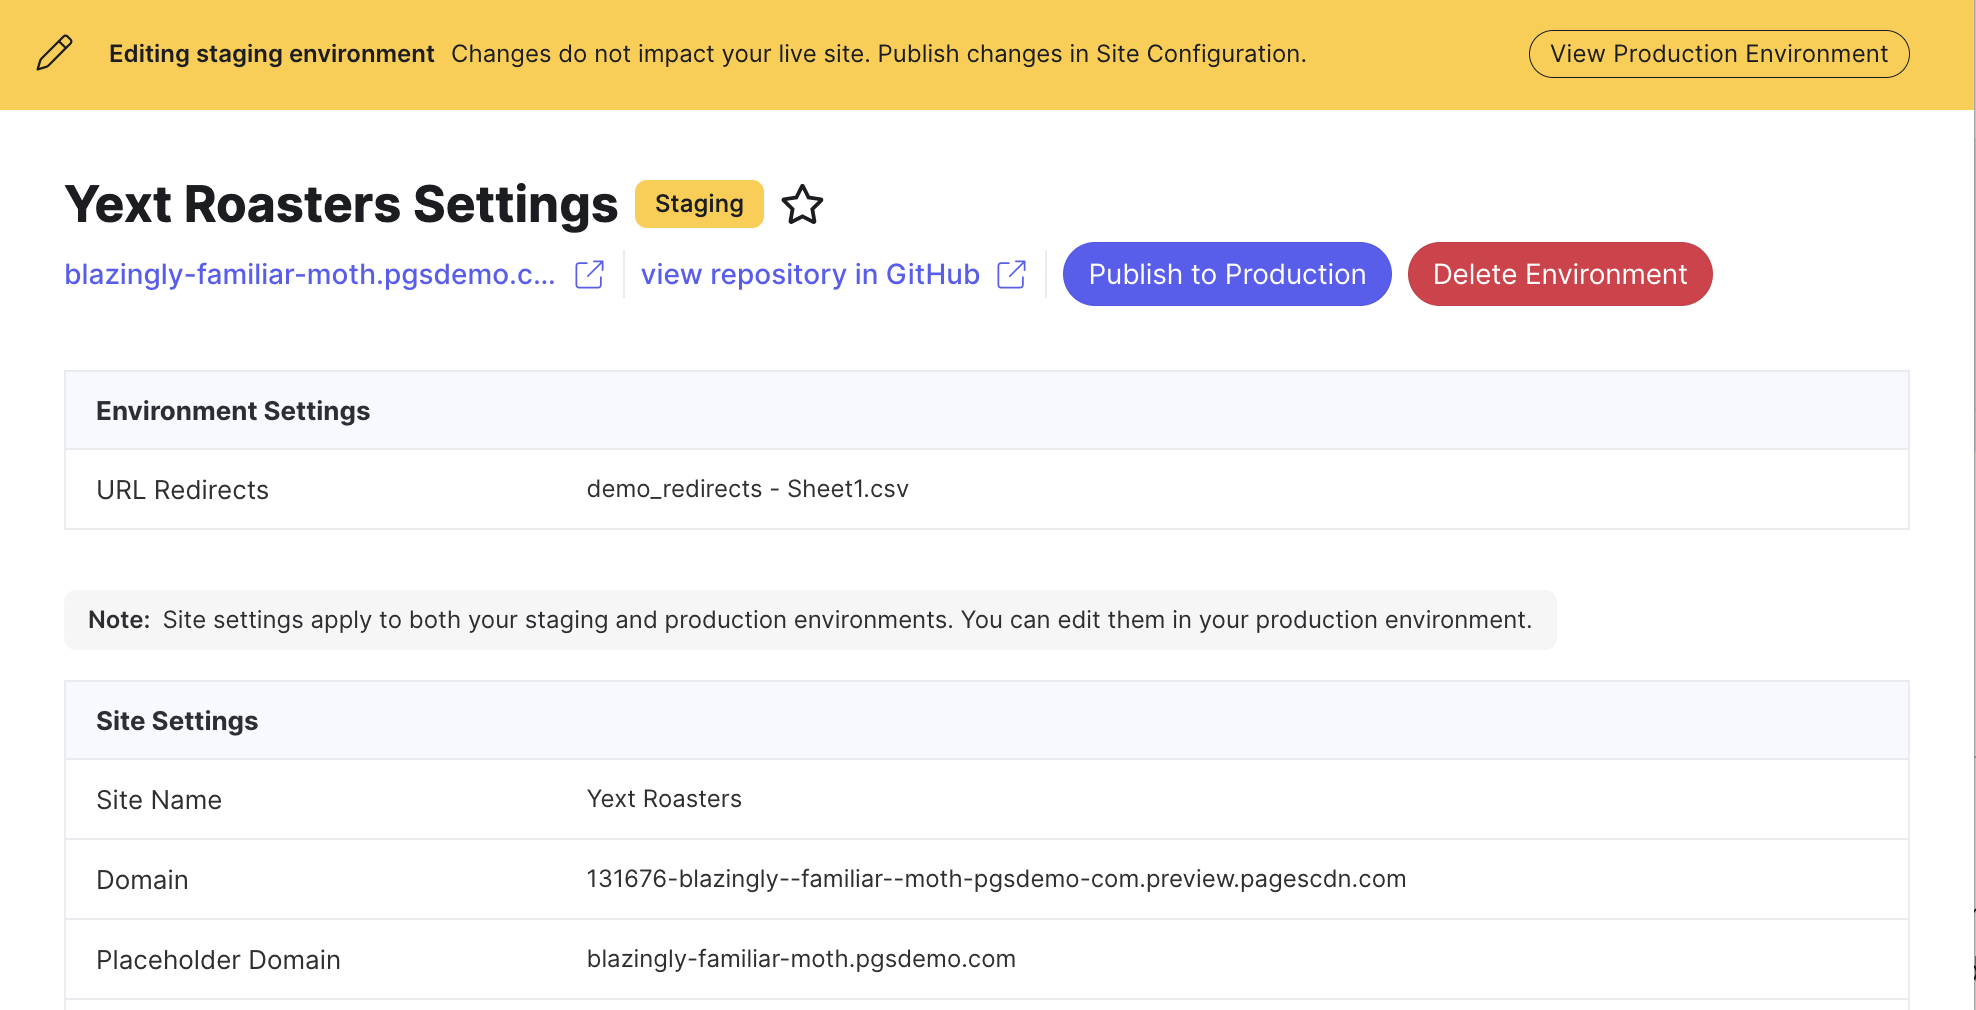Click the Note about site settings
Image resolution: width=1976 pixels, height=1010 pixels.
tap(809, 620)
